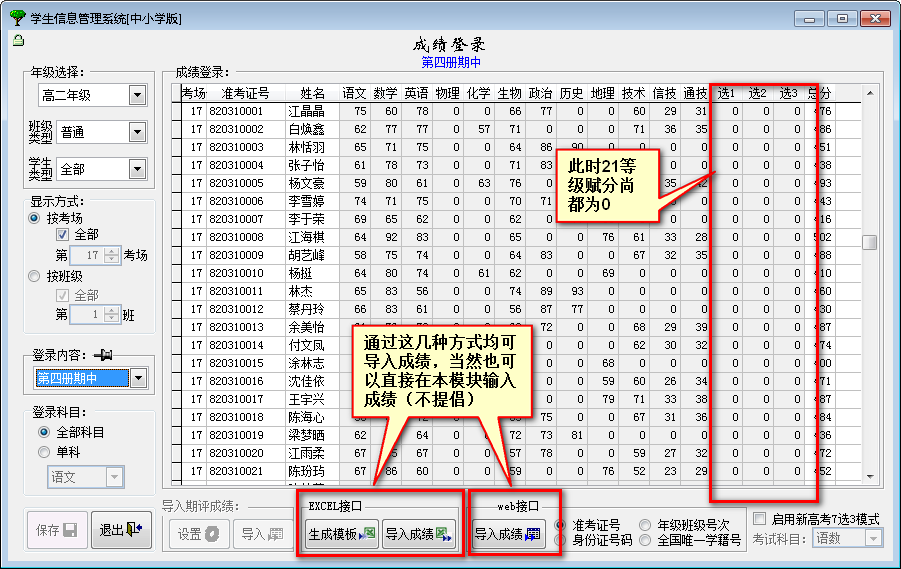The image size is (901, 569).
Task: Open the 班级类型 普通 dropdown
Action: (x=137, y=132)
